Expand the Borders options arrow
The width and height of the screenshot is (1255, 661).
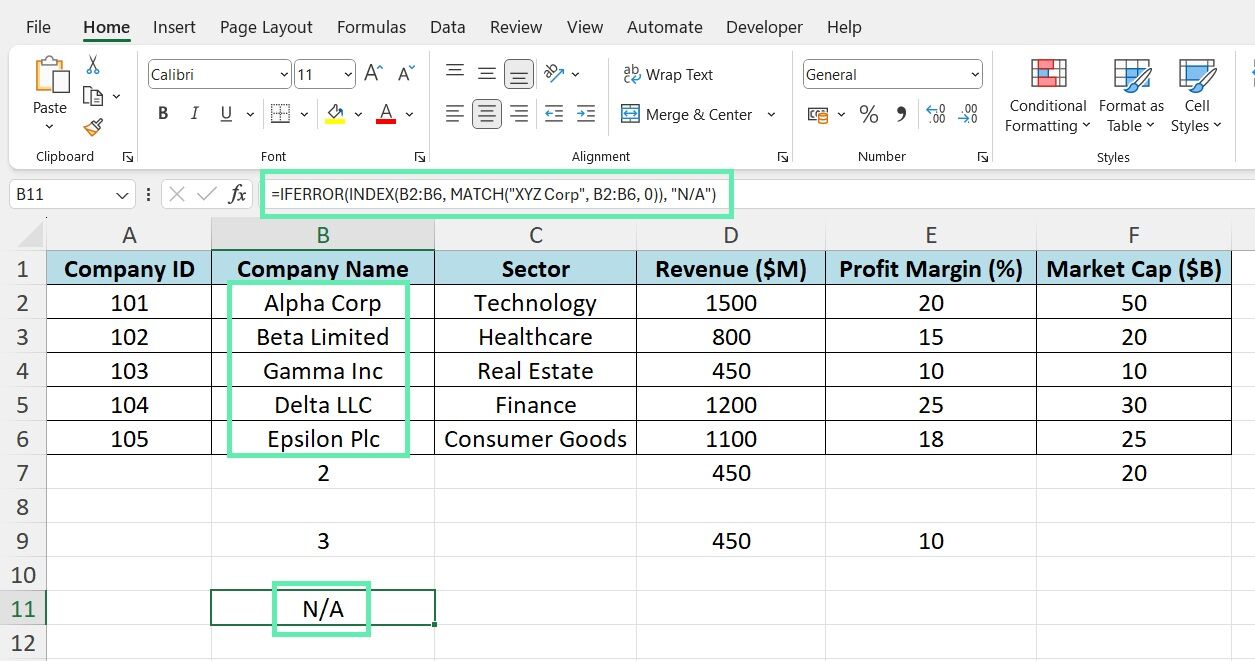pos(303,114)
